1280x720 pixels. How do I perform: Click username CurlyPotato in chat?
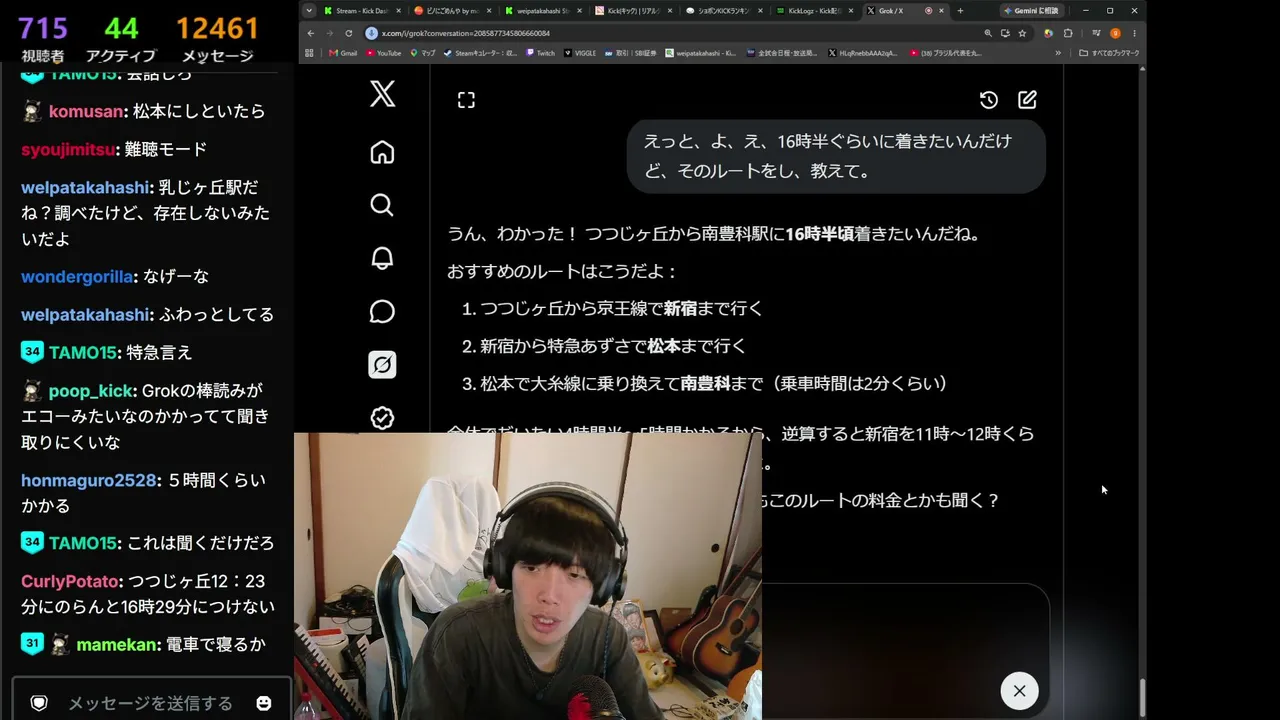tap(71, 582)
